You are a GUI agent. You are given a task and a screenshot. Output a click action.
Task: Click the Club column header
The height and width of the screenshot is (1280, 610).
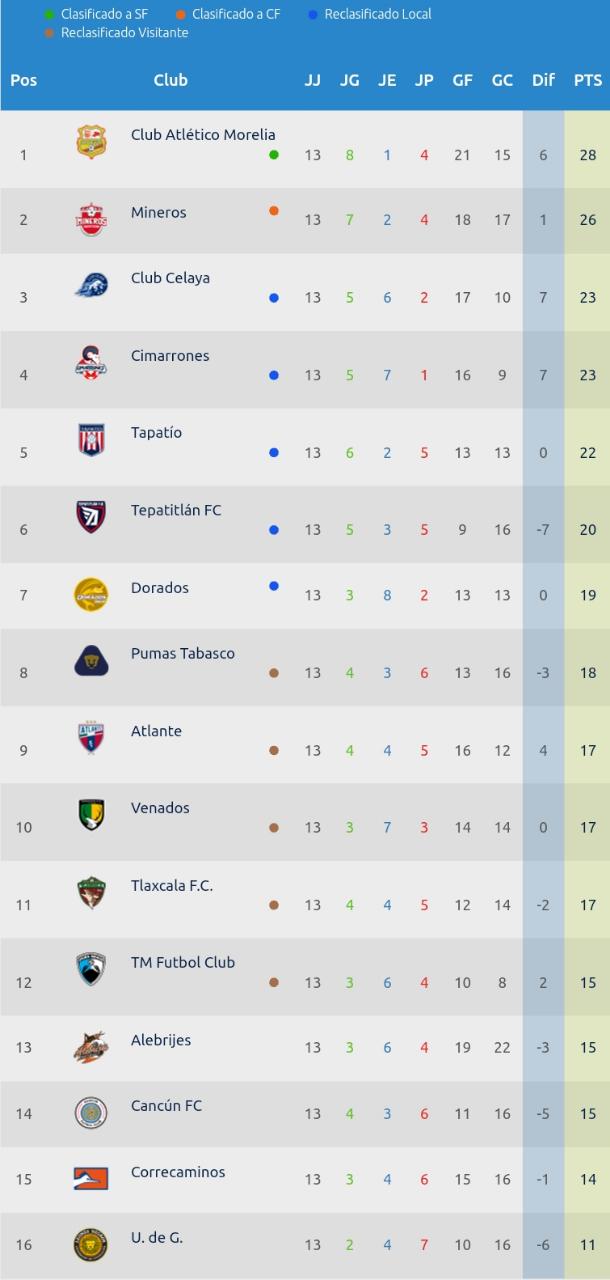click(x=170, y=80)
